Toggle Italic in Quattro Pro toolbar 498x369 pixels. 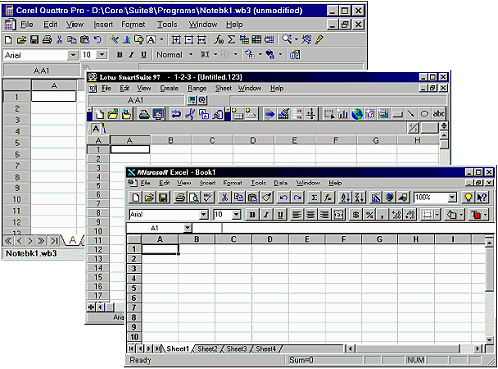coord(131,55)
